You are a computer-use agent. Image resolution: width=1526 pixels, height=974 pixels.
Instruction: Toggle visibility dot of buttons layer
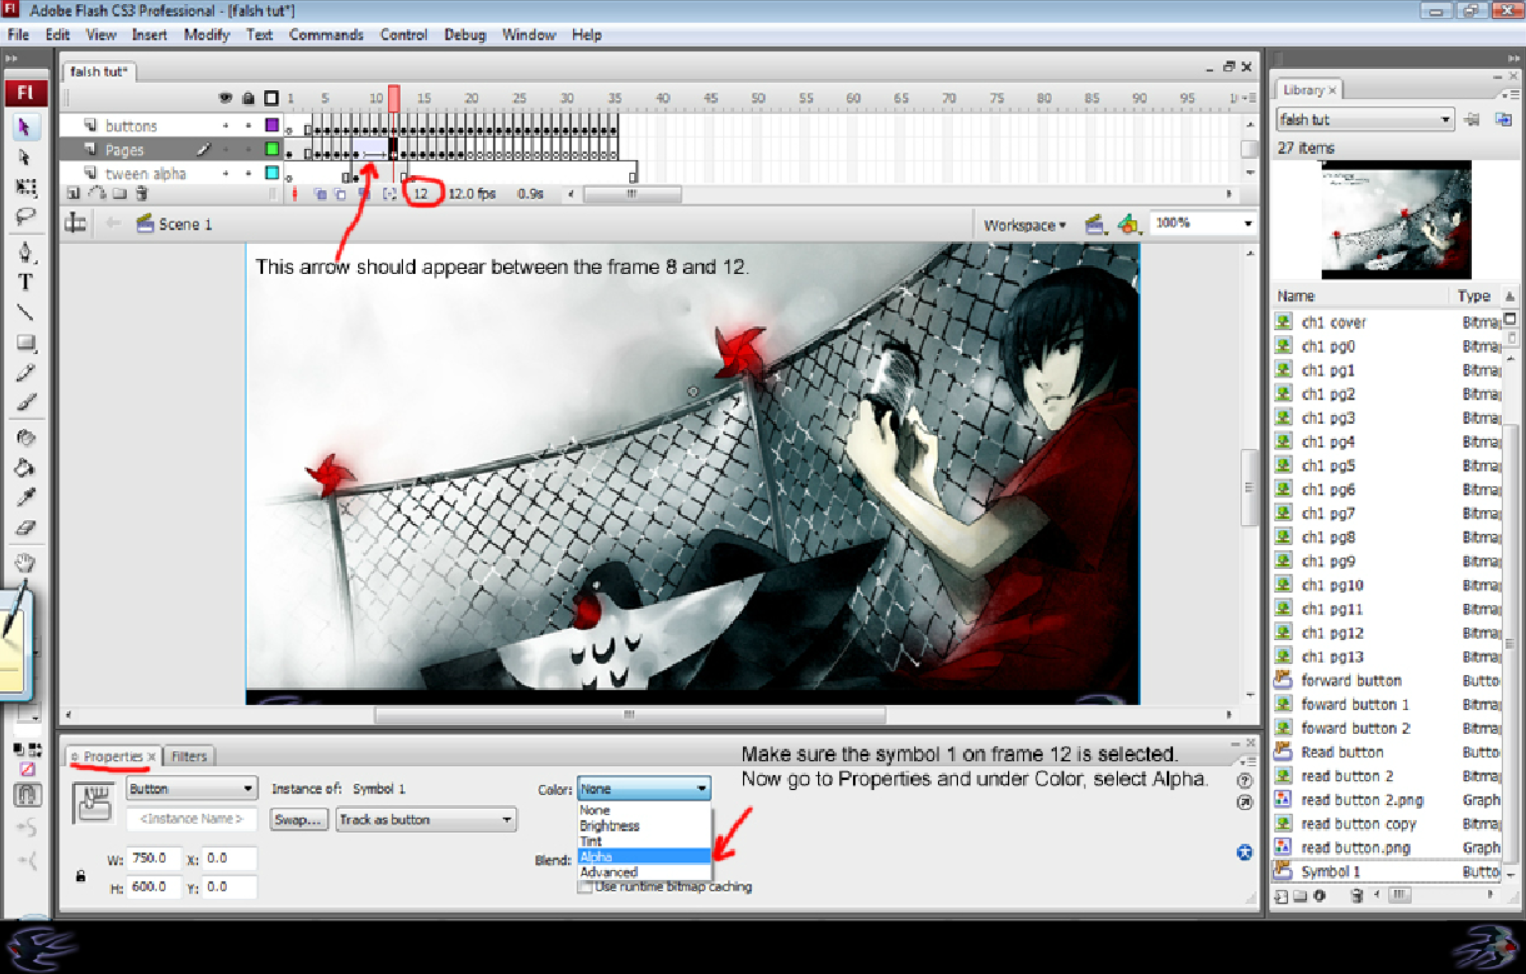[225, 126]
